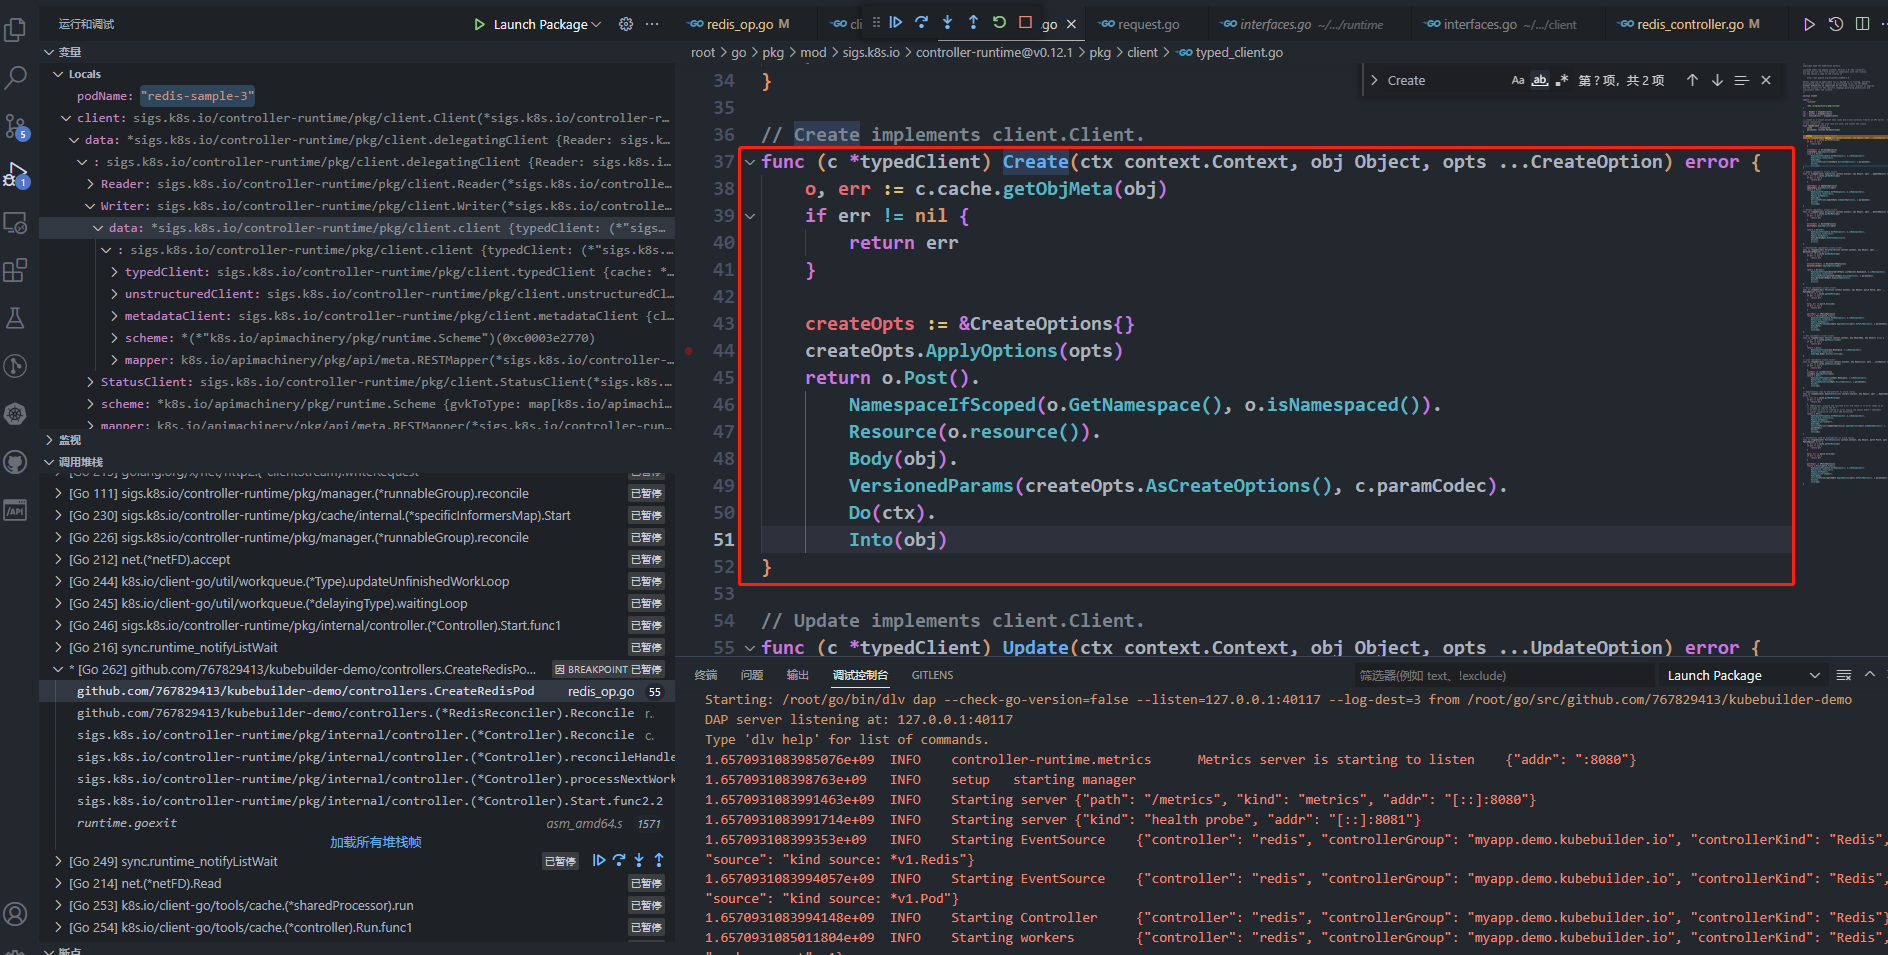Switch to the redis_controller.go tab
The width and height of the screenshot is (1888, 955).
(x=1690, y=24)
